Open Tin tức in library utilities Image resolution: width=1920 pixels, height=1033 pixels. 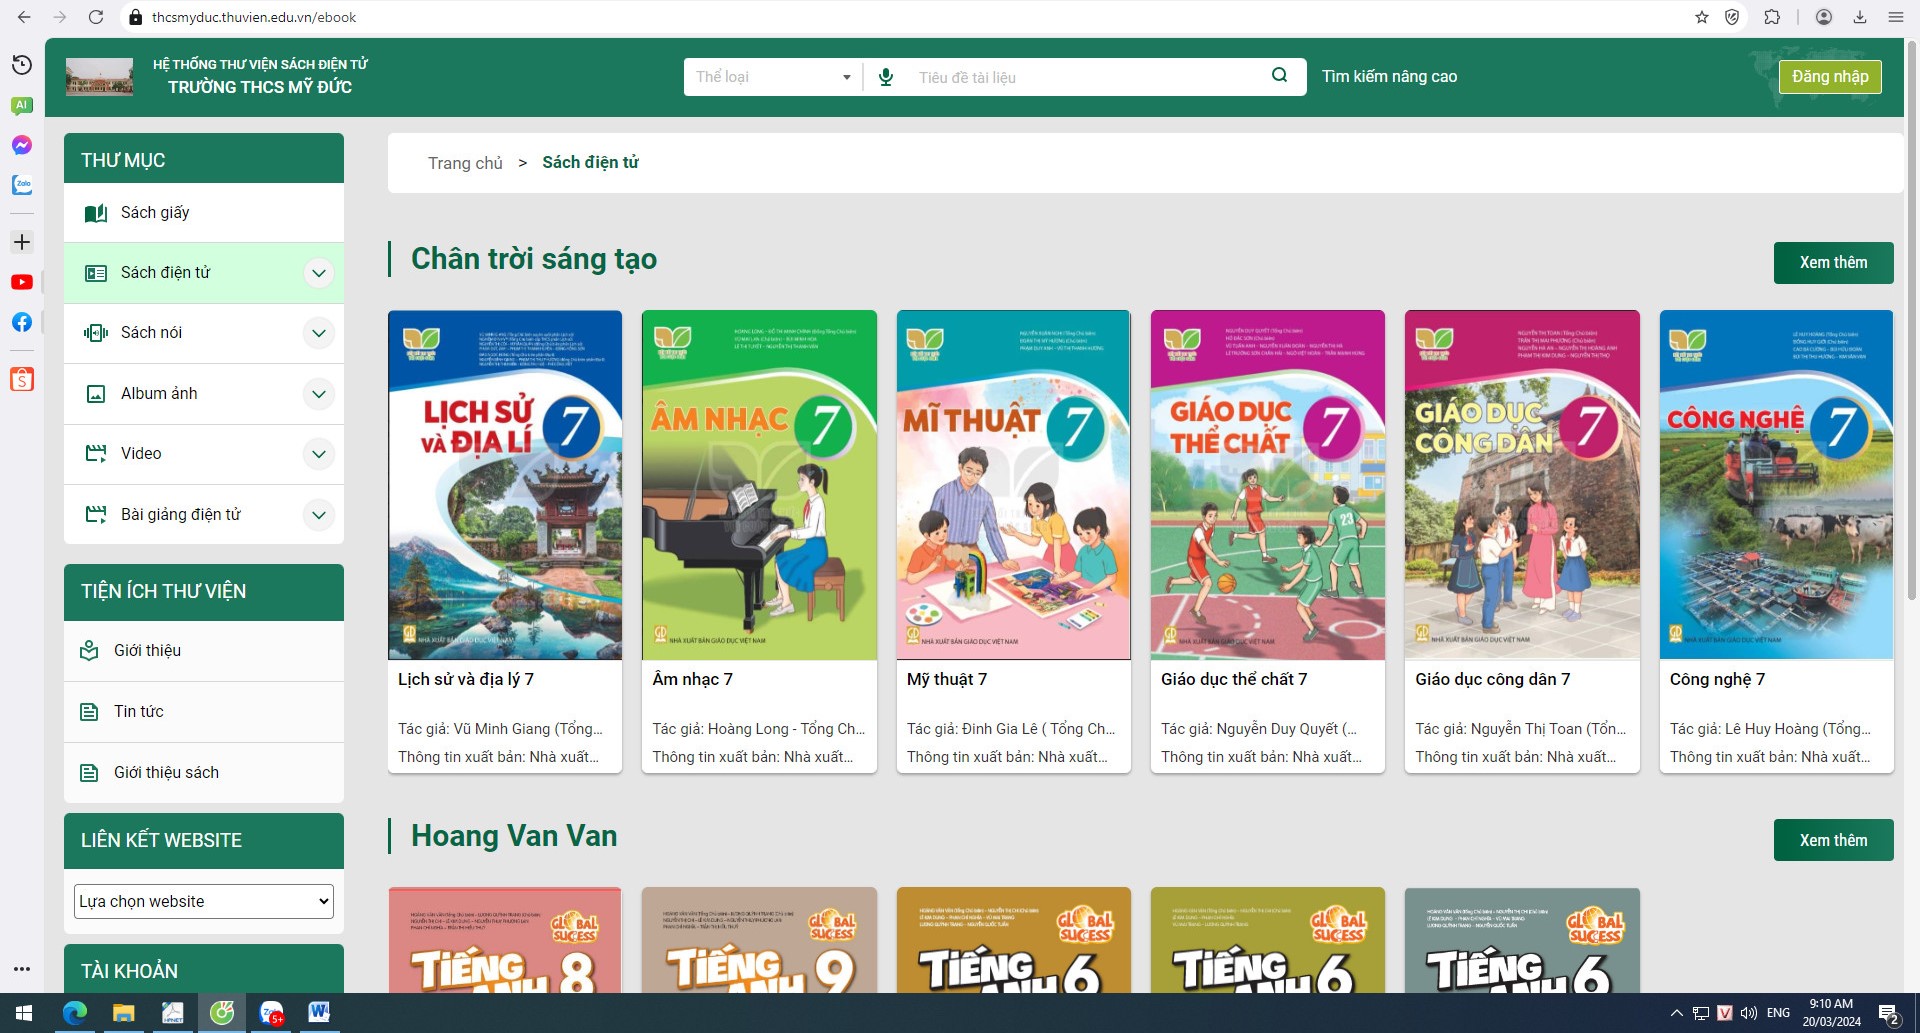pos(204,712)
